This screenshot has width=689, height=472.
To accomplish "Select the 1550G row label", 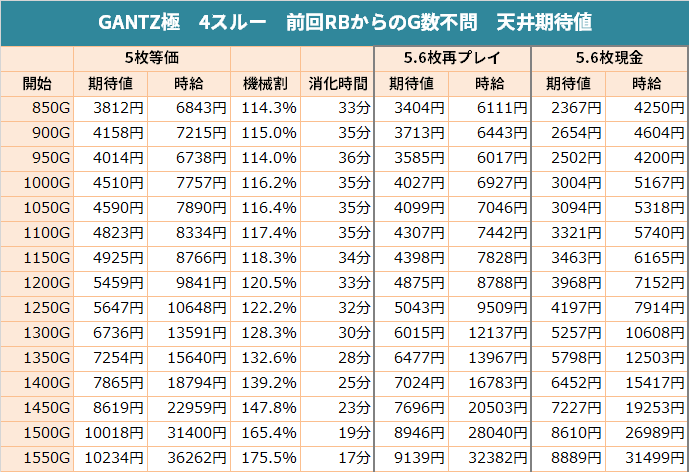I will pyautogui.click(x=37, y=459).
